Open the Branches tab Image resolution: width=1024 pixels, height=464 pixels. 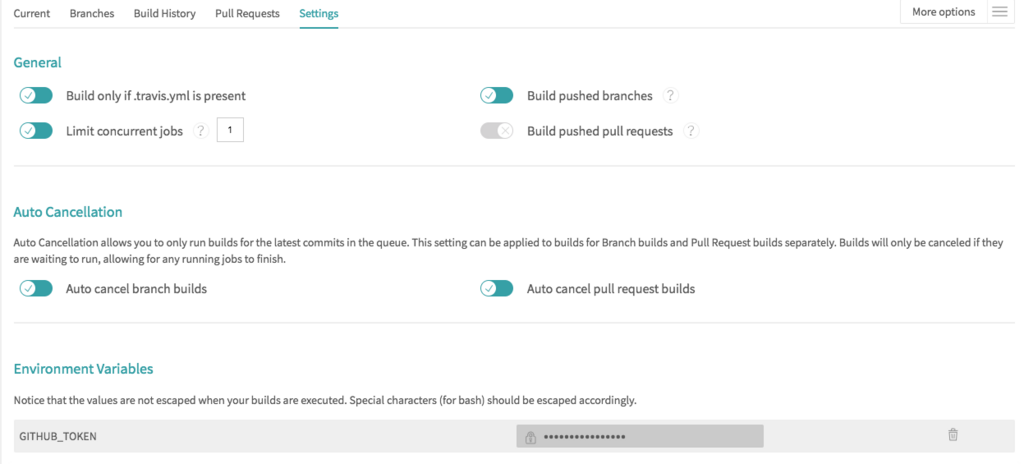pos(92,14)
